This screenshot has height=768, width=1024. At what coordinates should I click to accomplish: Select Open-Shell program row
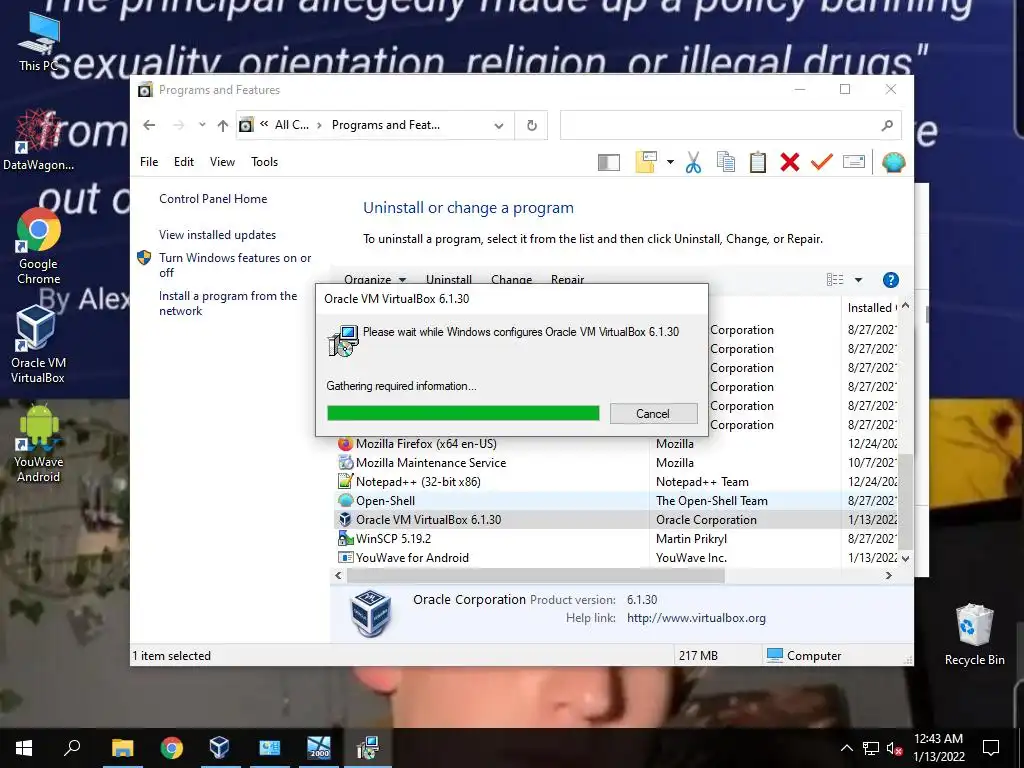pos(617,501)
